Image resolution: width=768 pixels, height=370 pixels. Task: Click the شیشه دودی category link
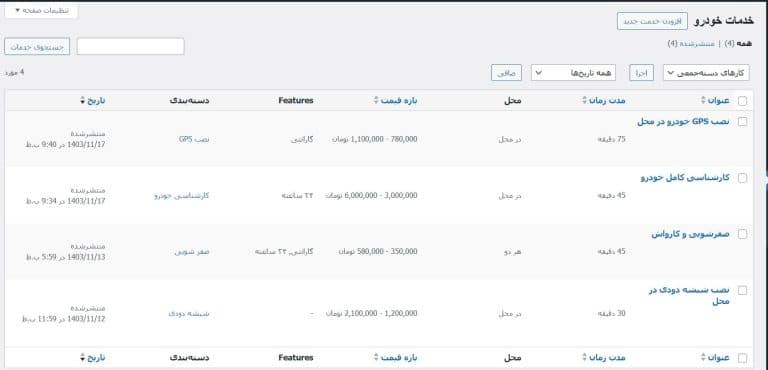(x=189, y=314)
